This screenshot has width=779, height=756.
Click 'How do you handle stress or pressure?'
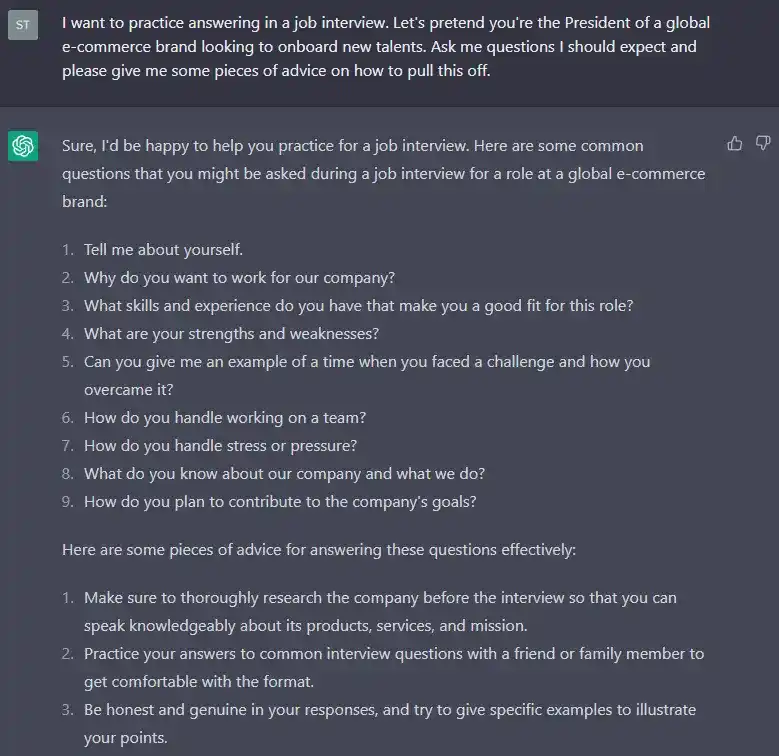(x=221, y=446)
